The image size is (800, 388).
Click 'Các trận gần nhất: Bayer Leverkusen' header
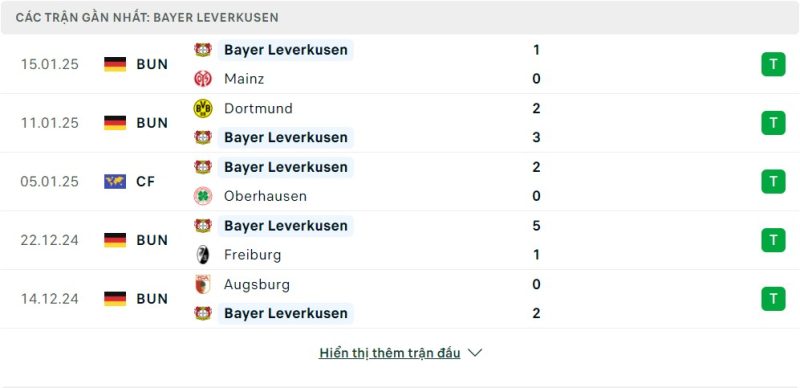coord(147,17)
